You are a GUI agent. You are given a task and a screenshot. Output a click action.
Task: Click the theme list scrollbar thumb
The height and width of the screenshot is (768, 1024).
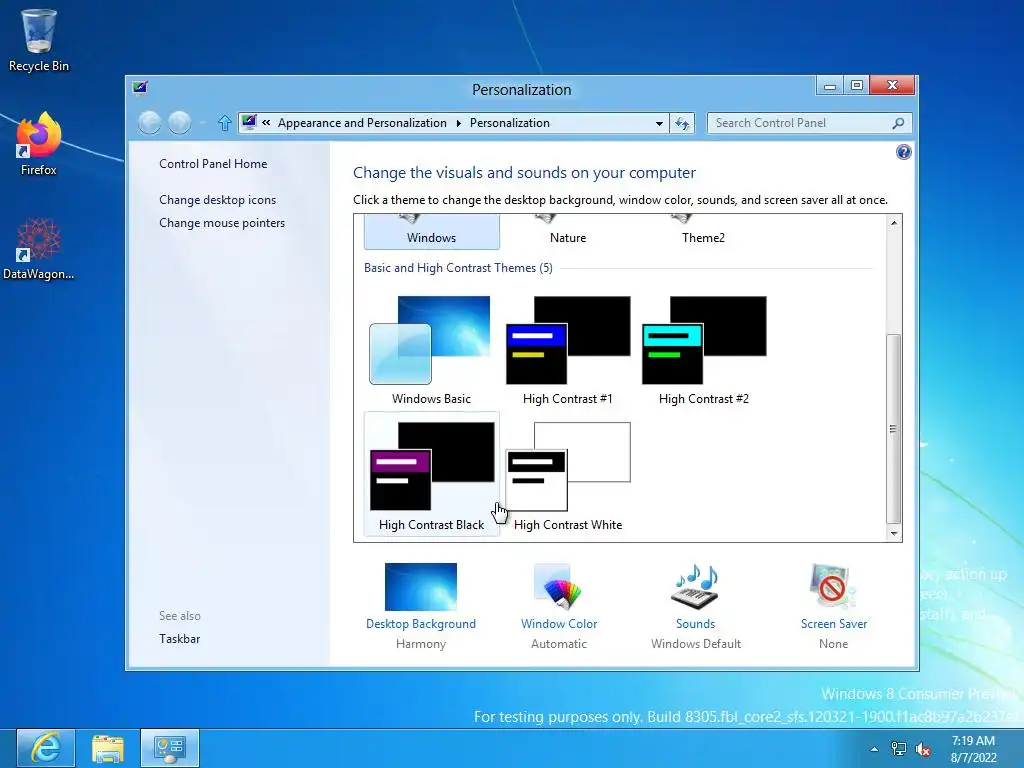[x=893, y=428]
